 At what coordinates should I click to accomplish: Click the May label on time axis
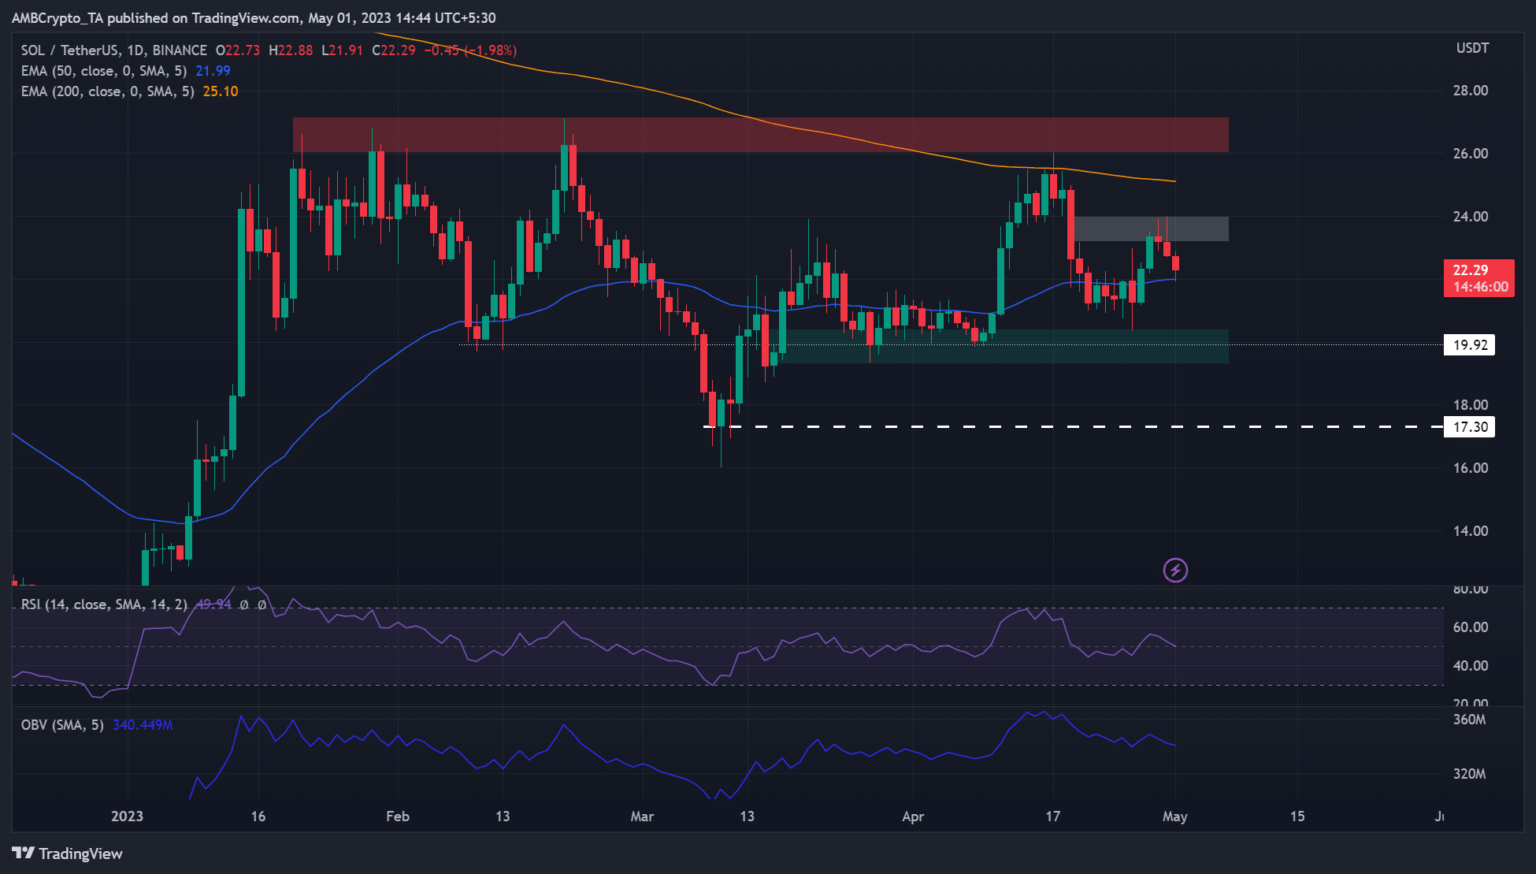click(x=1175, y=816)
